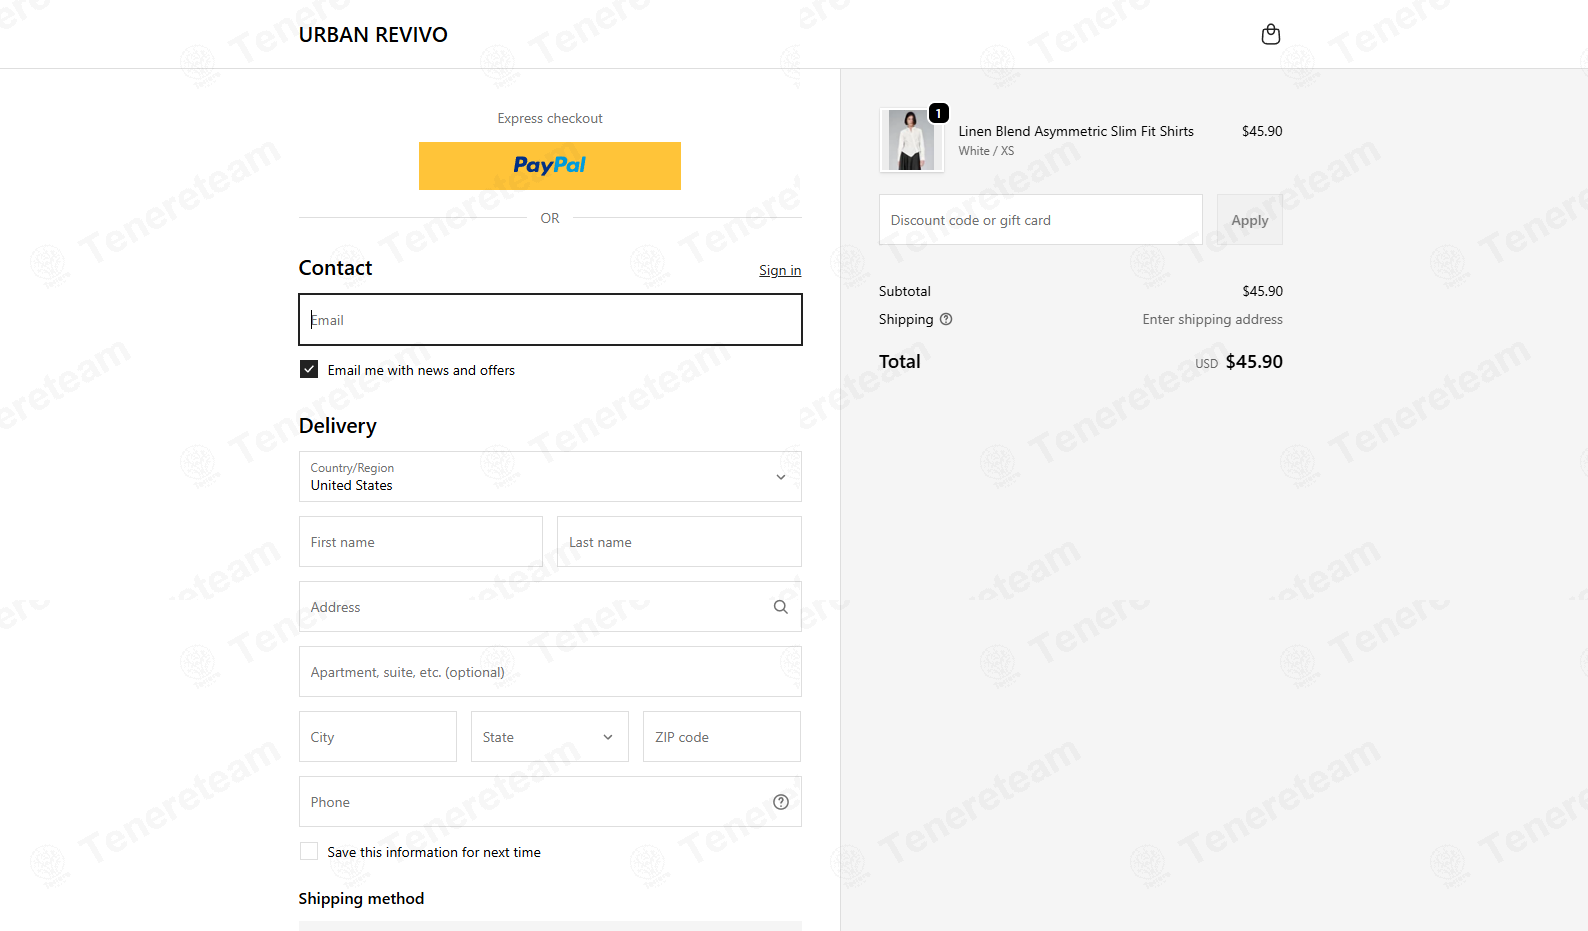The image size is (1588, 931).
Task: Click the Linen Blend Asymmetric Slim Fit Shirts title
Action: tap(1076, 131)
